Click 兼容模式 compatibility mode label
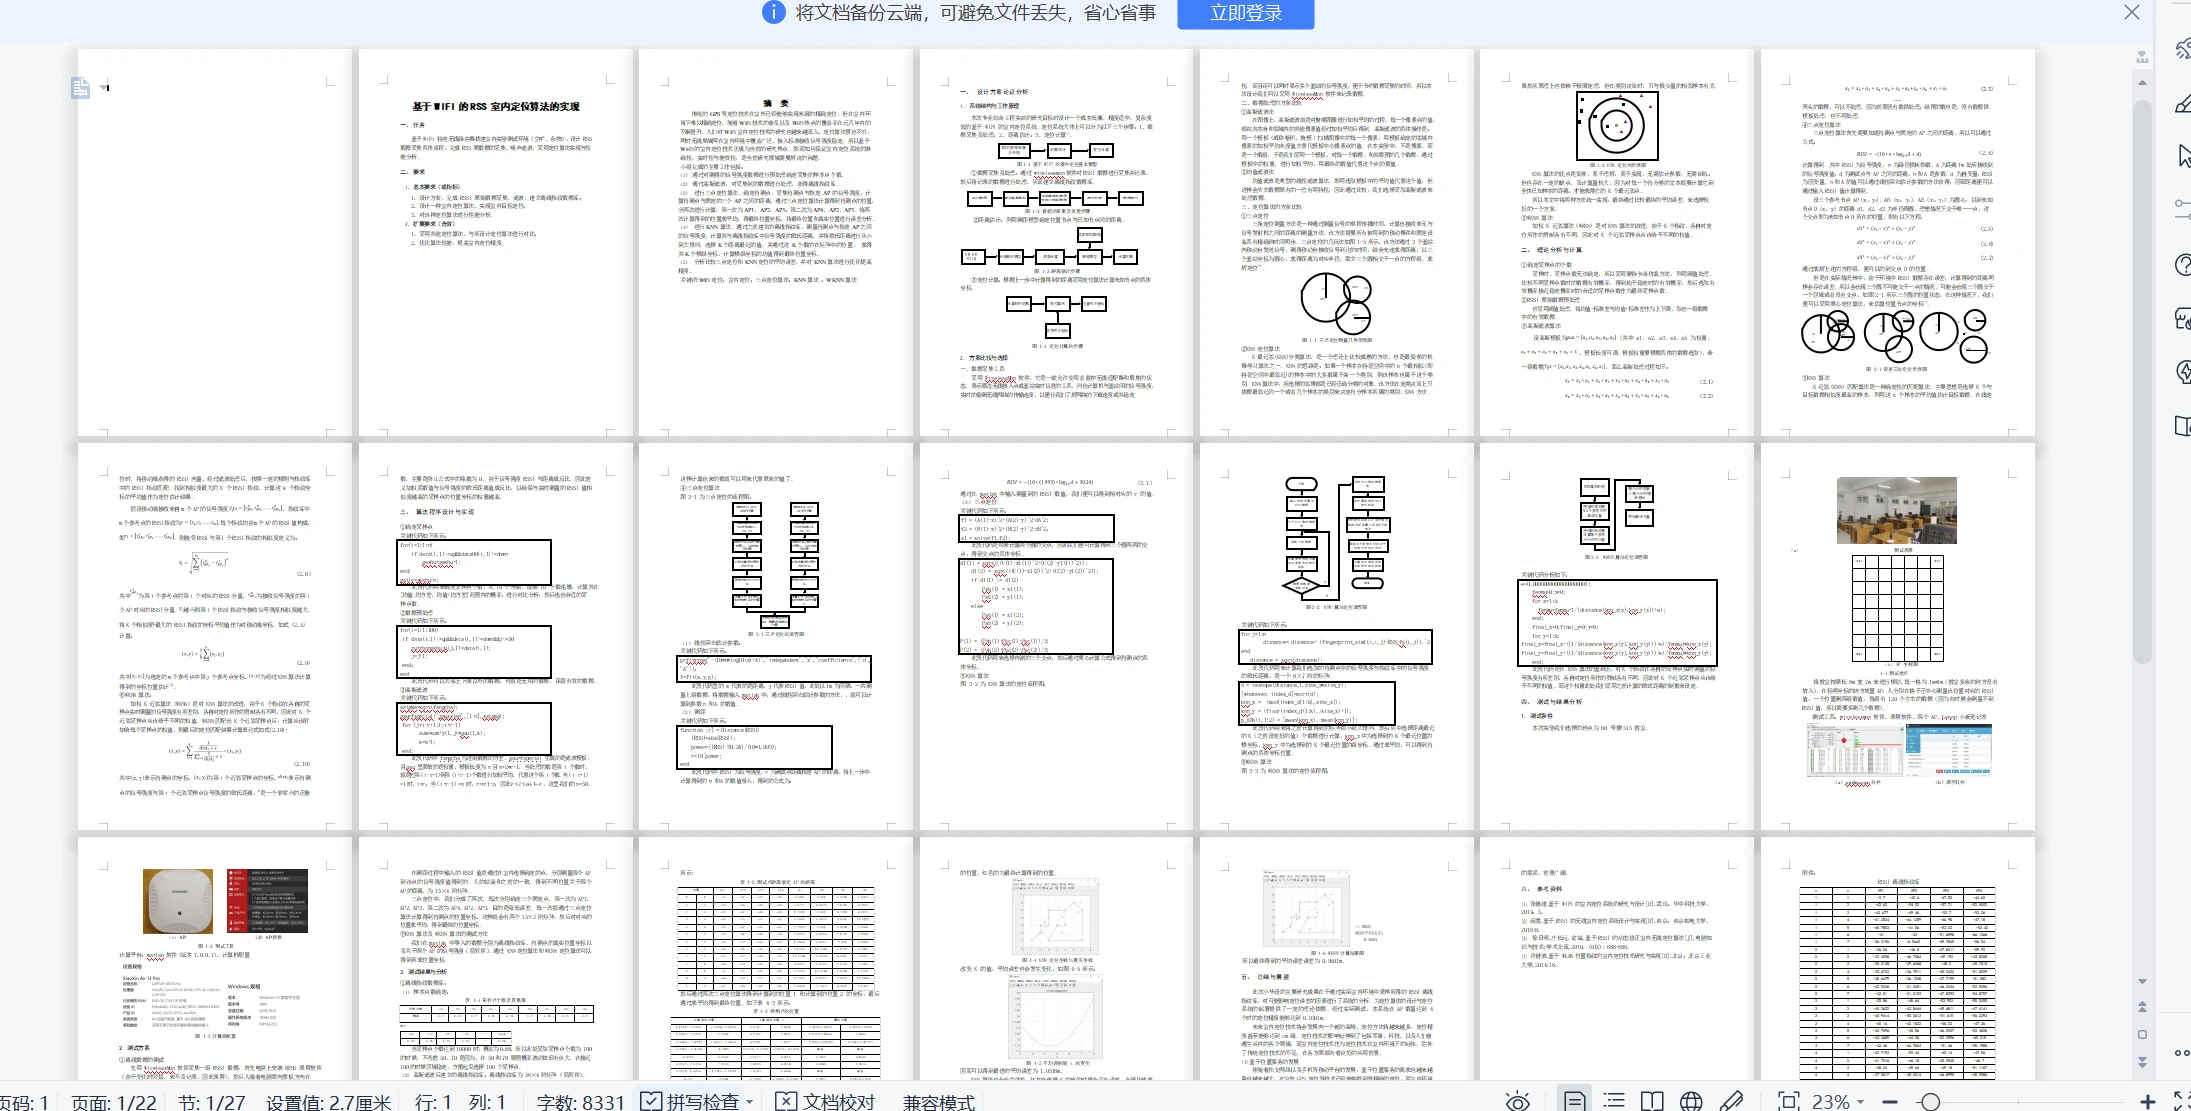Screen dimensions: 2191x1111 click(x=938, y=1101)
